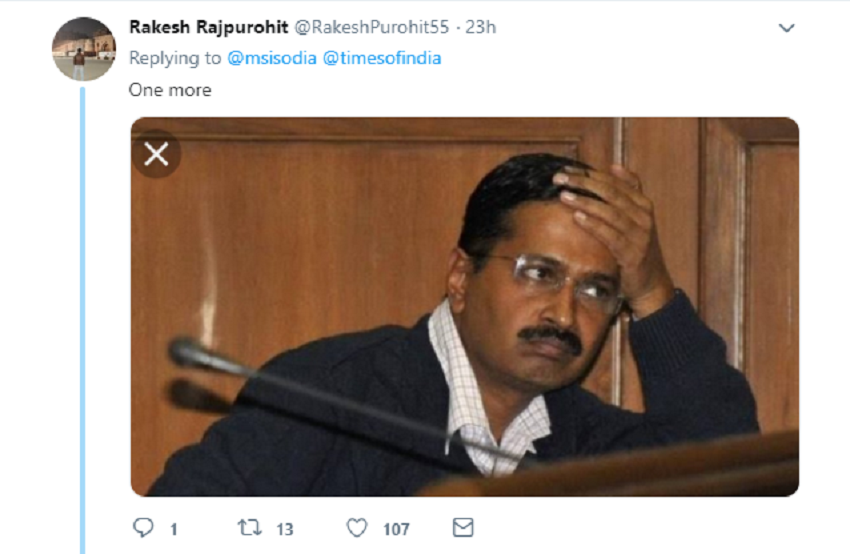Dismiss the photo with the X button
850x554 pixels.
[x=157, y=154]
